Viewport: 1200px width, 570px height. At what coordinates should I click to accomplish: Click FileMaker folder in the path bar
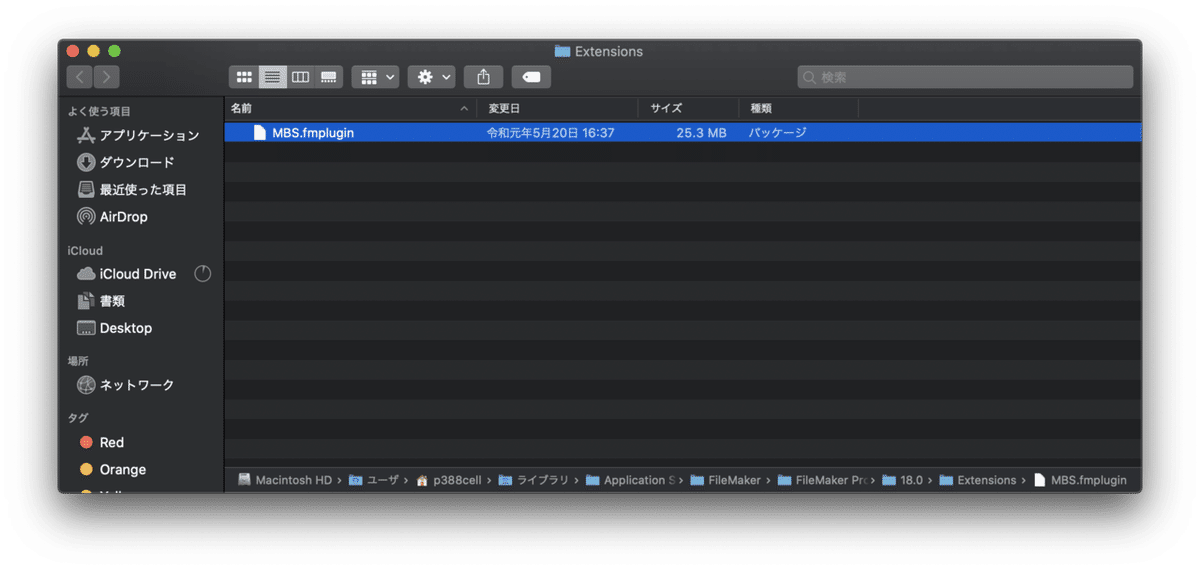coord(725,480)
